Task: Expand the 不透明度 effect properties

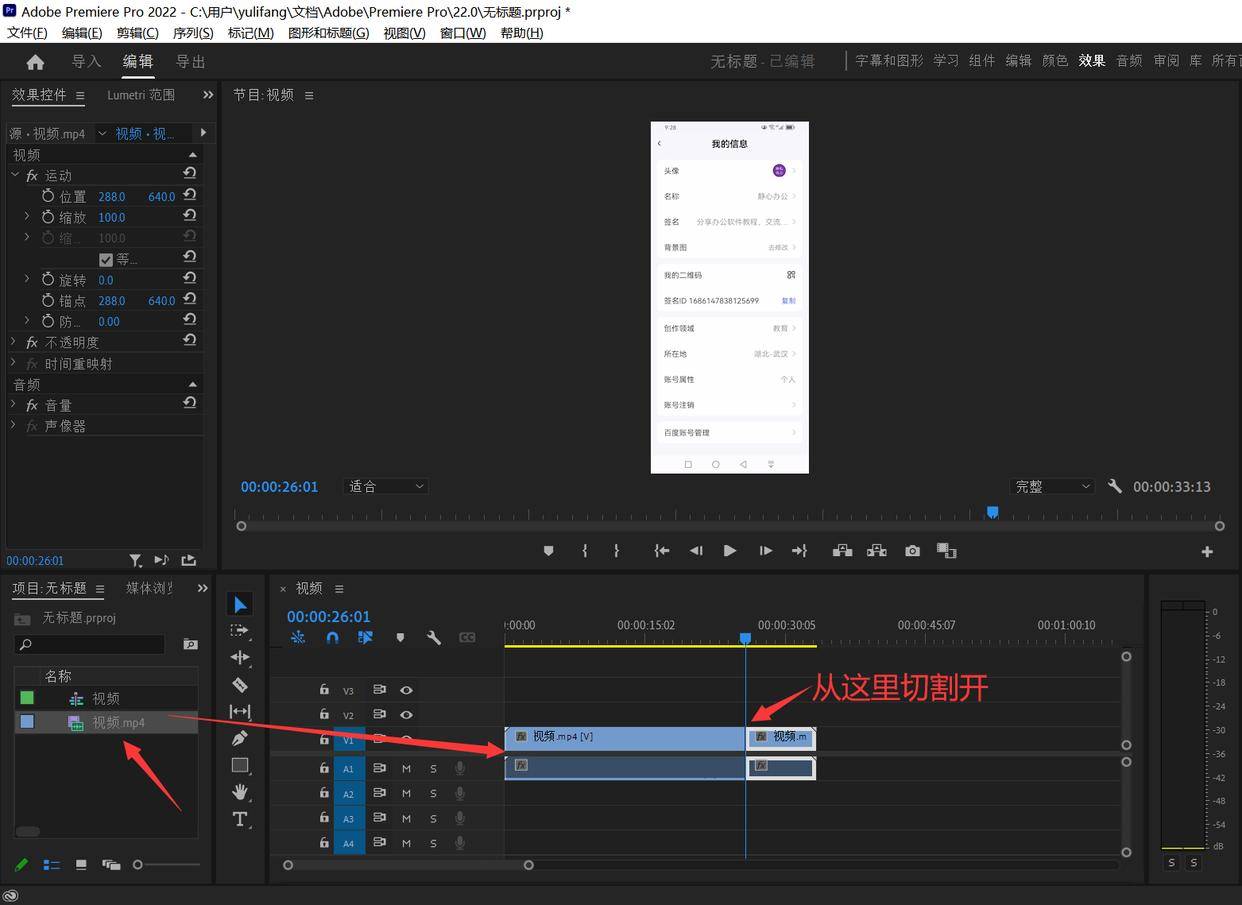Action: [x=14, y=343]
